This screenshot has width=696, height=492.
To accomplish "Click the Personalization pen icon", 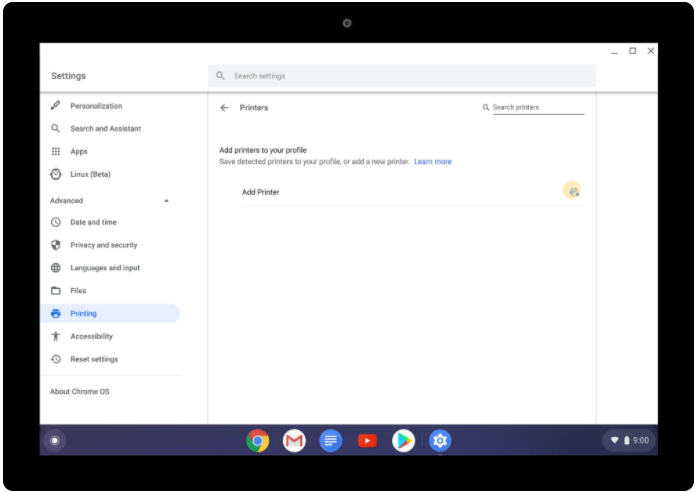I will pyautogui.click(x=55, y=106).
